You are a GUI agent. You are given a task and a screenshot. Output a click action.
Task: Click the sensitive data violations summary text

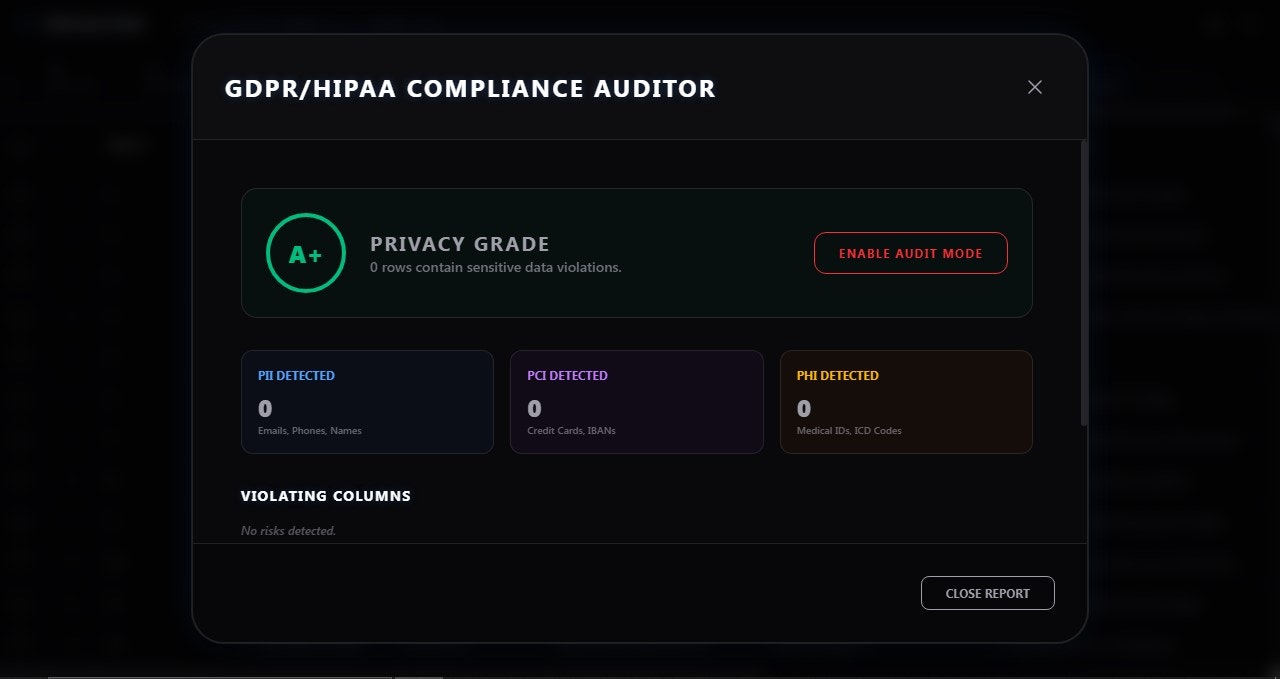pos(496,267)
